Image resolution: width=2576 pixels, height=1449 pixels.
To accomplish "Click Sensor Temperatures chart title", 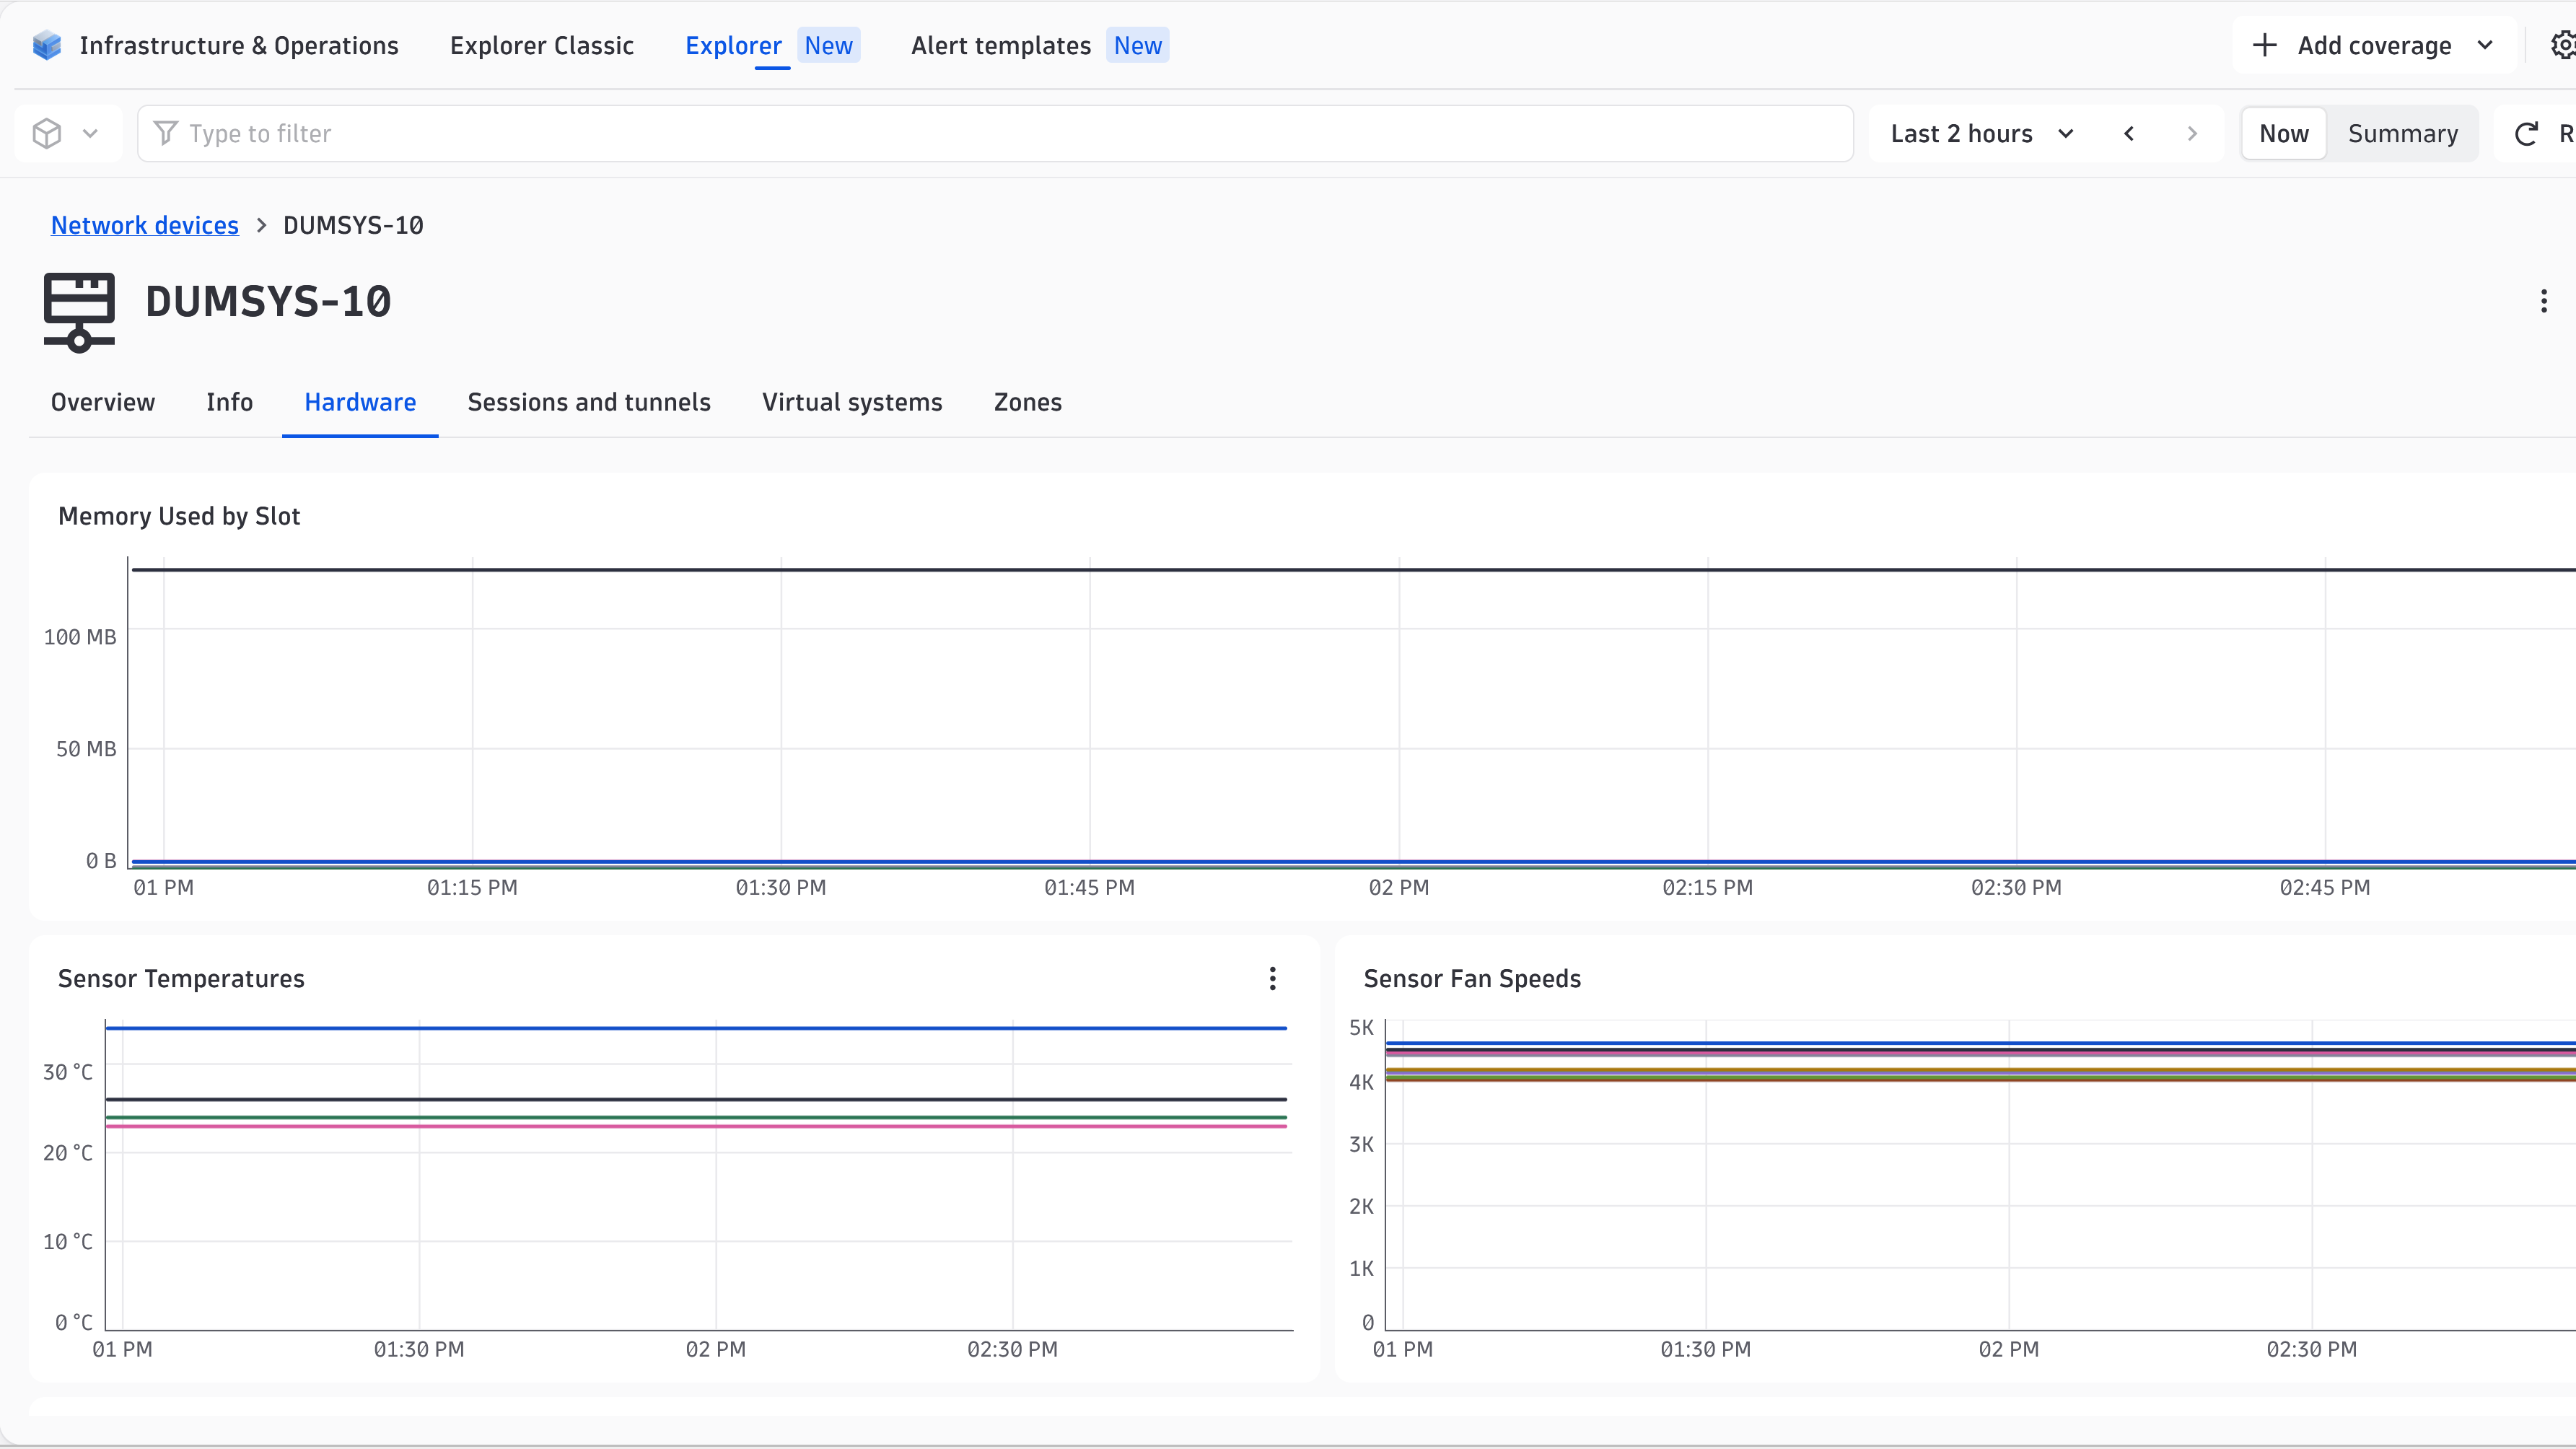I will pos(181,978).
